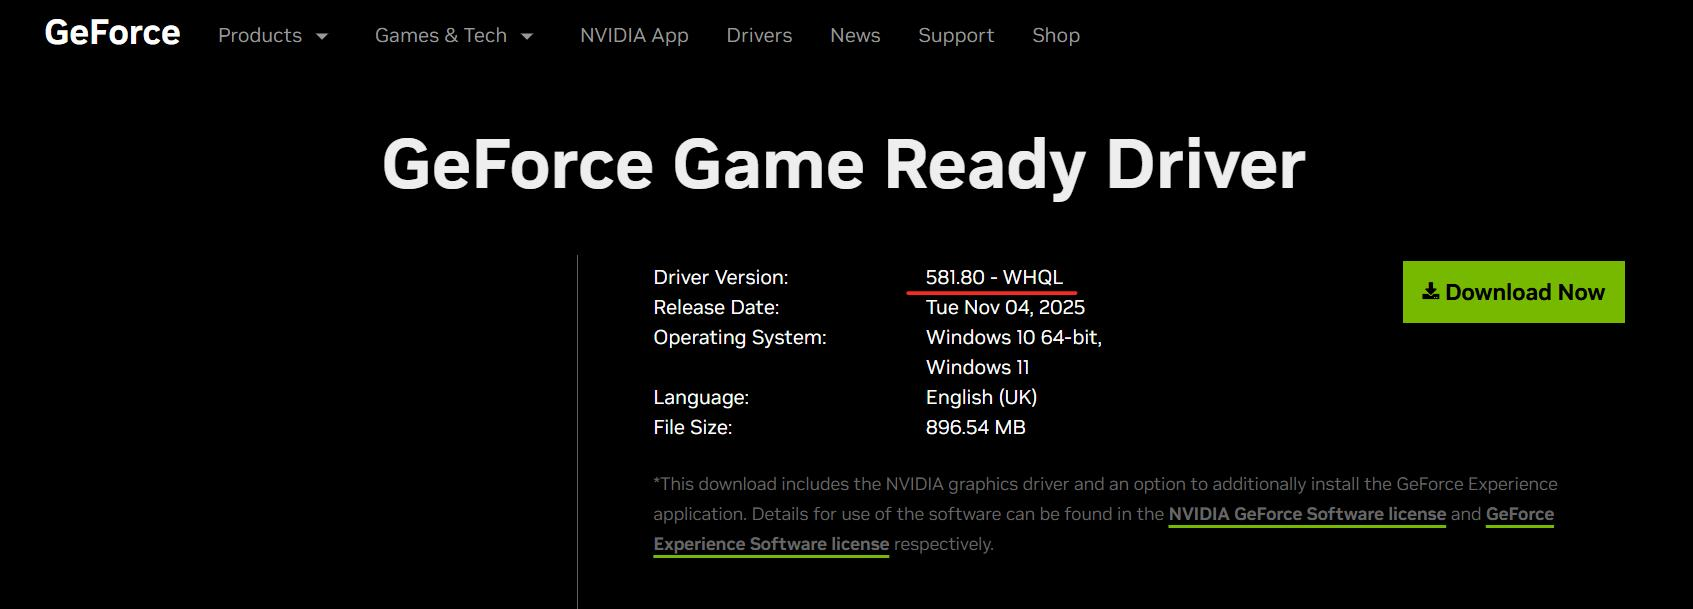Image resolution: width=1693 pixels, height=609 pixels.
Task: Click the GeForce Game Ready Driver heading
Action: point(844,165)
